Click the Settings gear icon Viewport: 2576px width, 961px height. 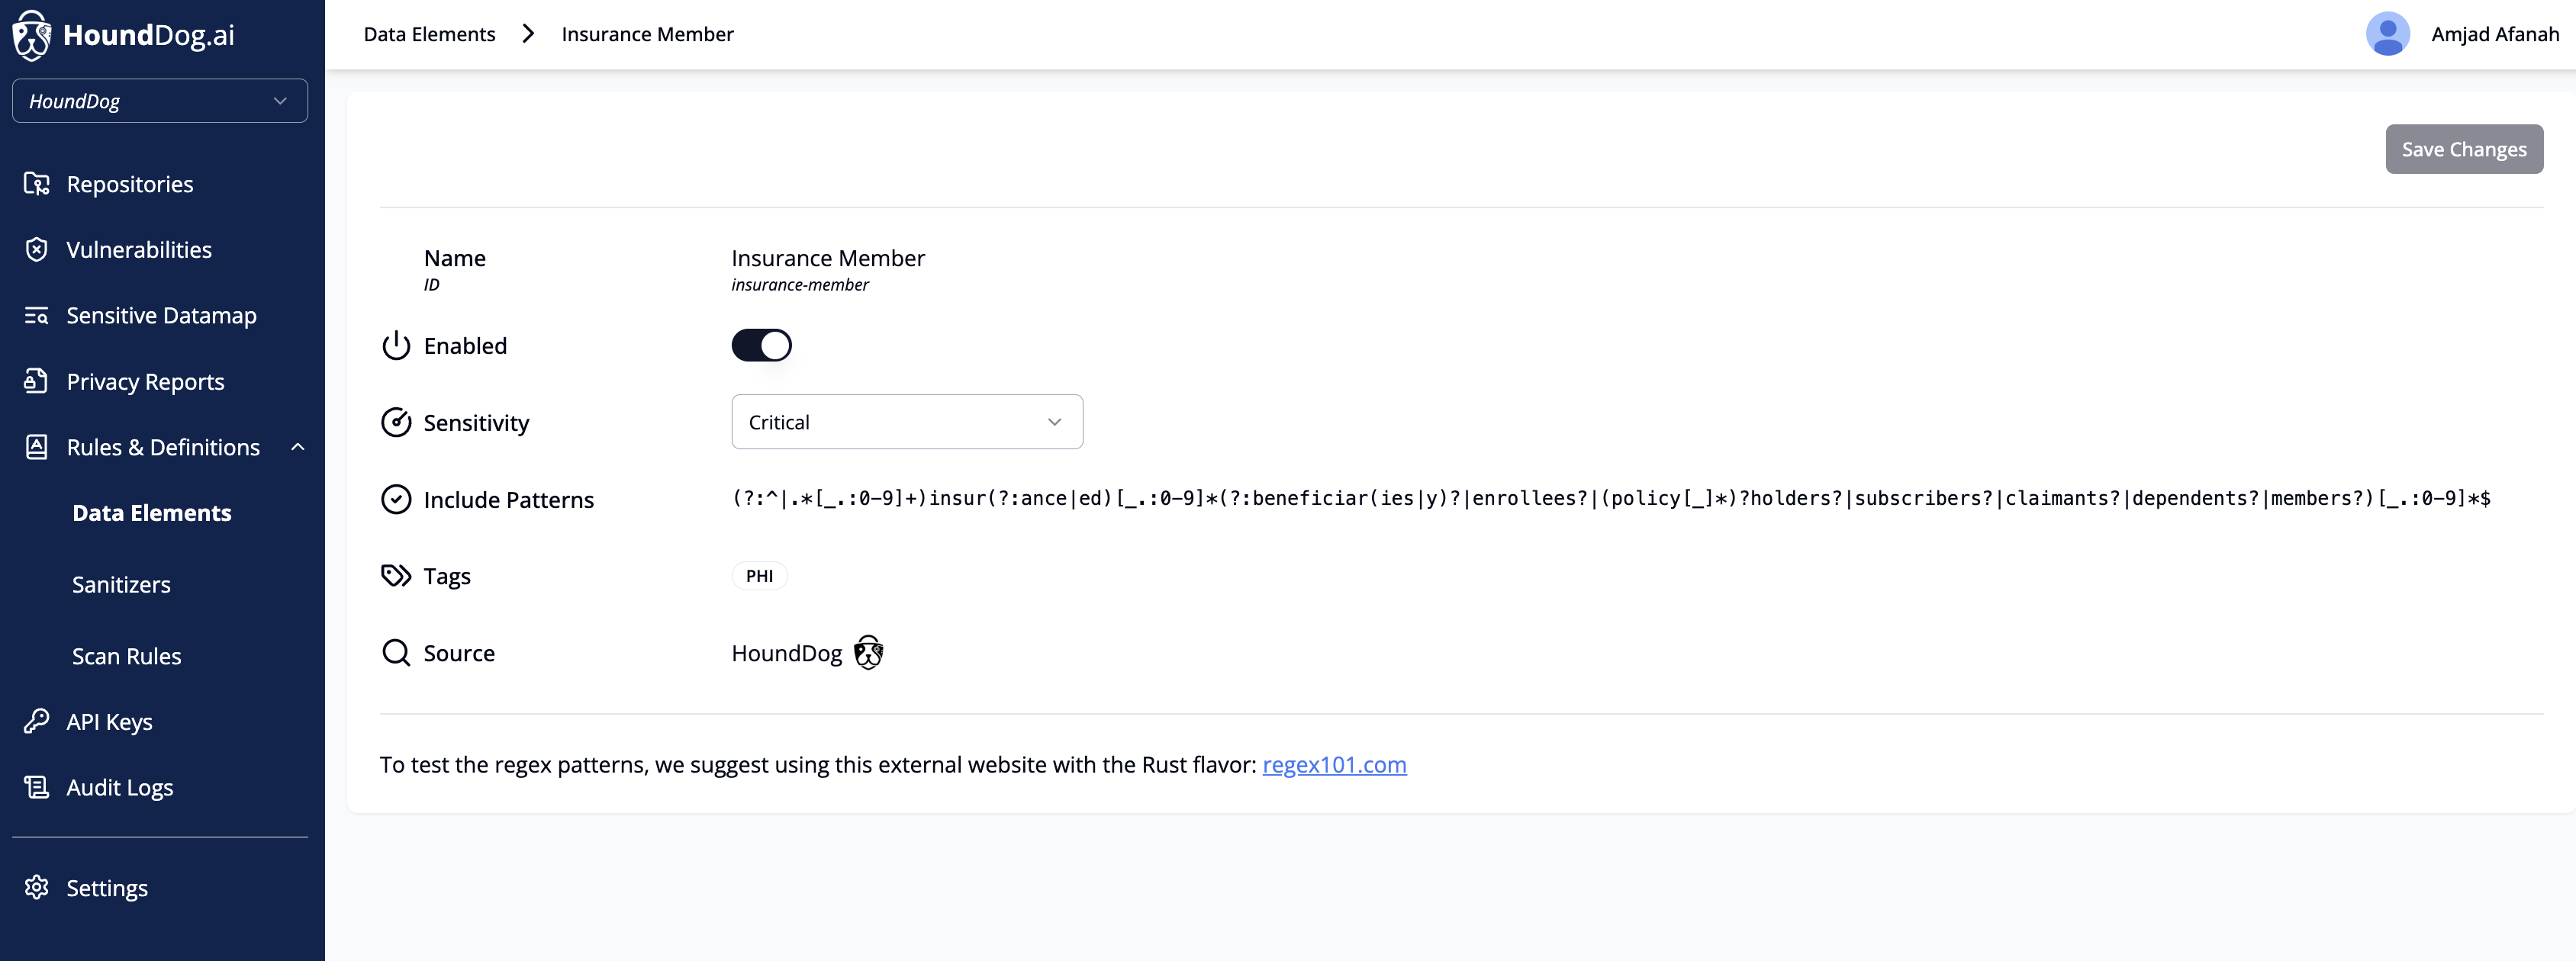tap(37, 887)
